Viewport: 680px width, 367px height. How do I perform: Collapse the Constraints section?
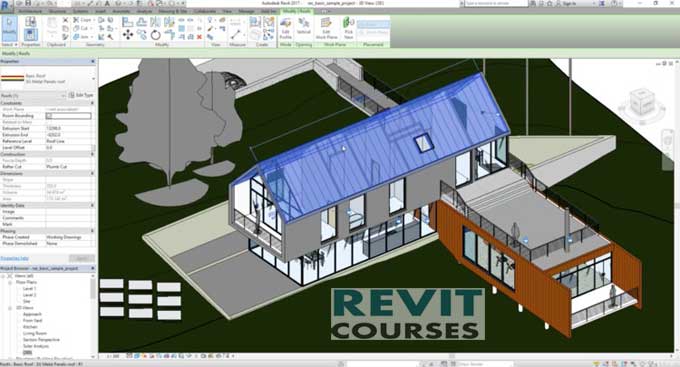click(x=92, y=103)
